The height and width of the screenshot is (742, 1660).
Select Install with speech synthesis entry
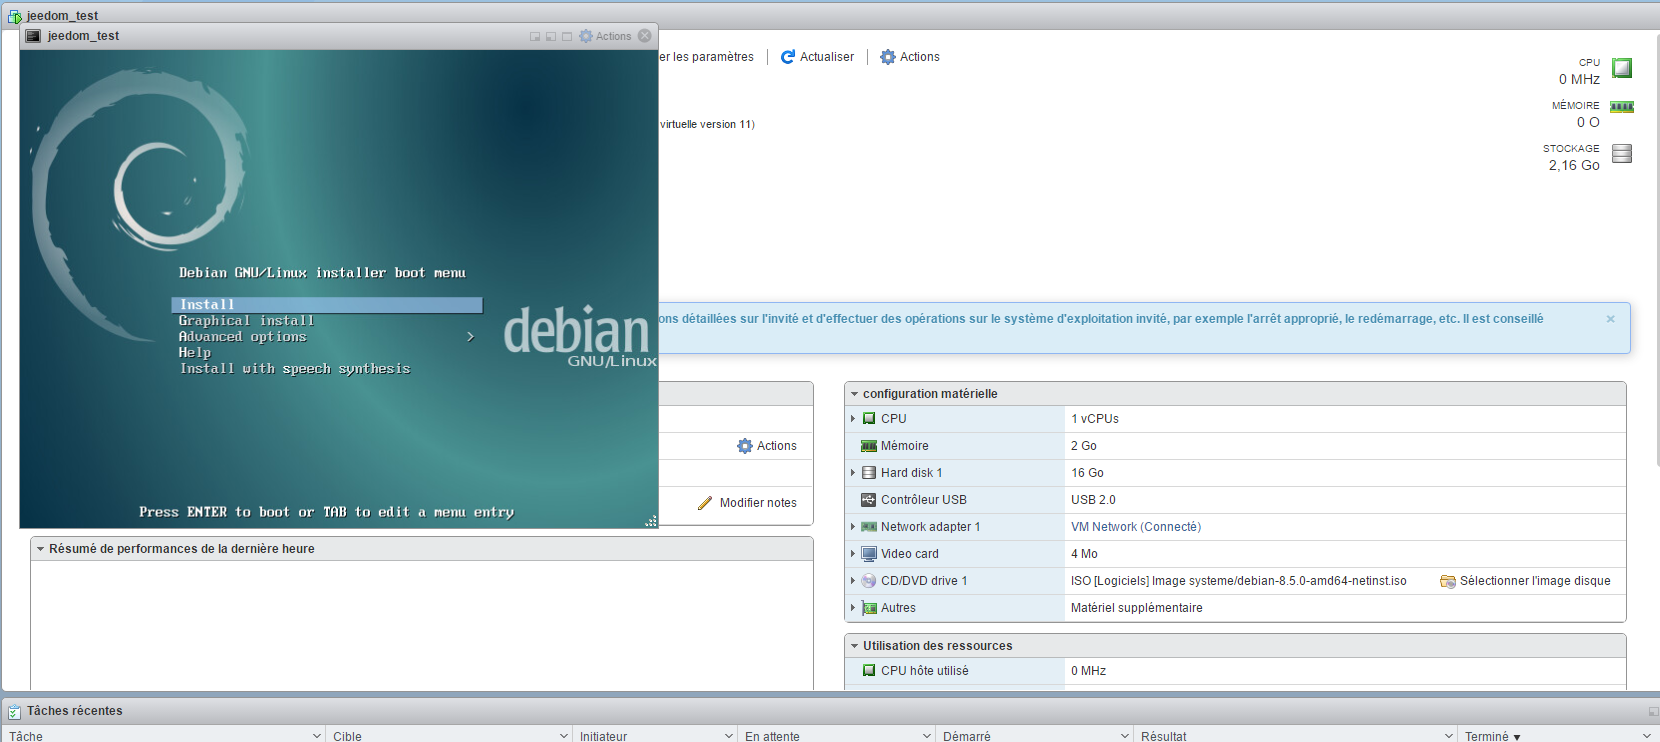295,369
